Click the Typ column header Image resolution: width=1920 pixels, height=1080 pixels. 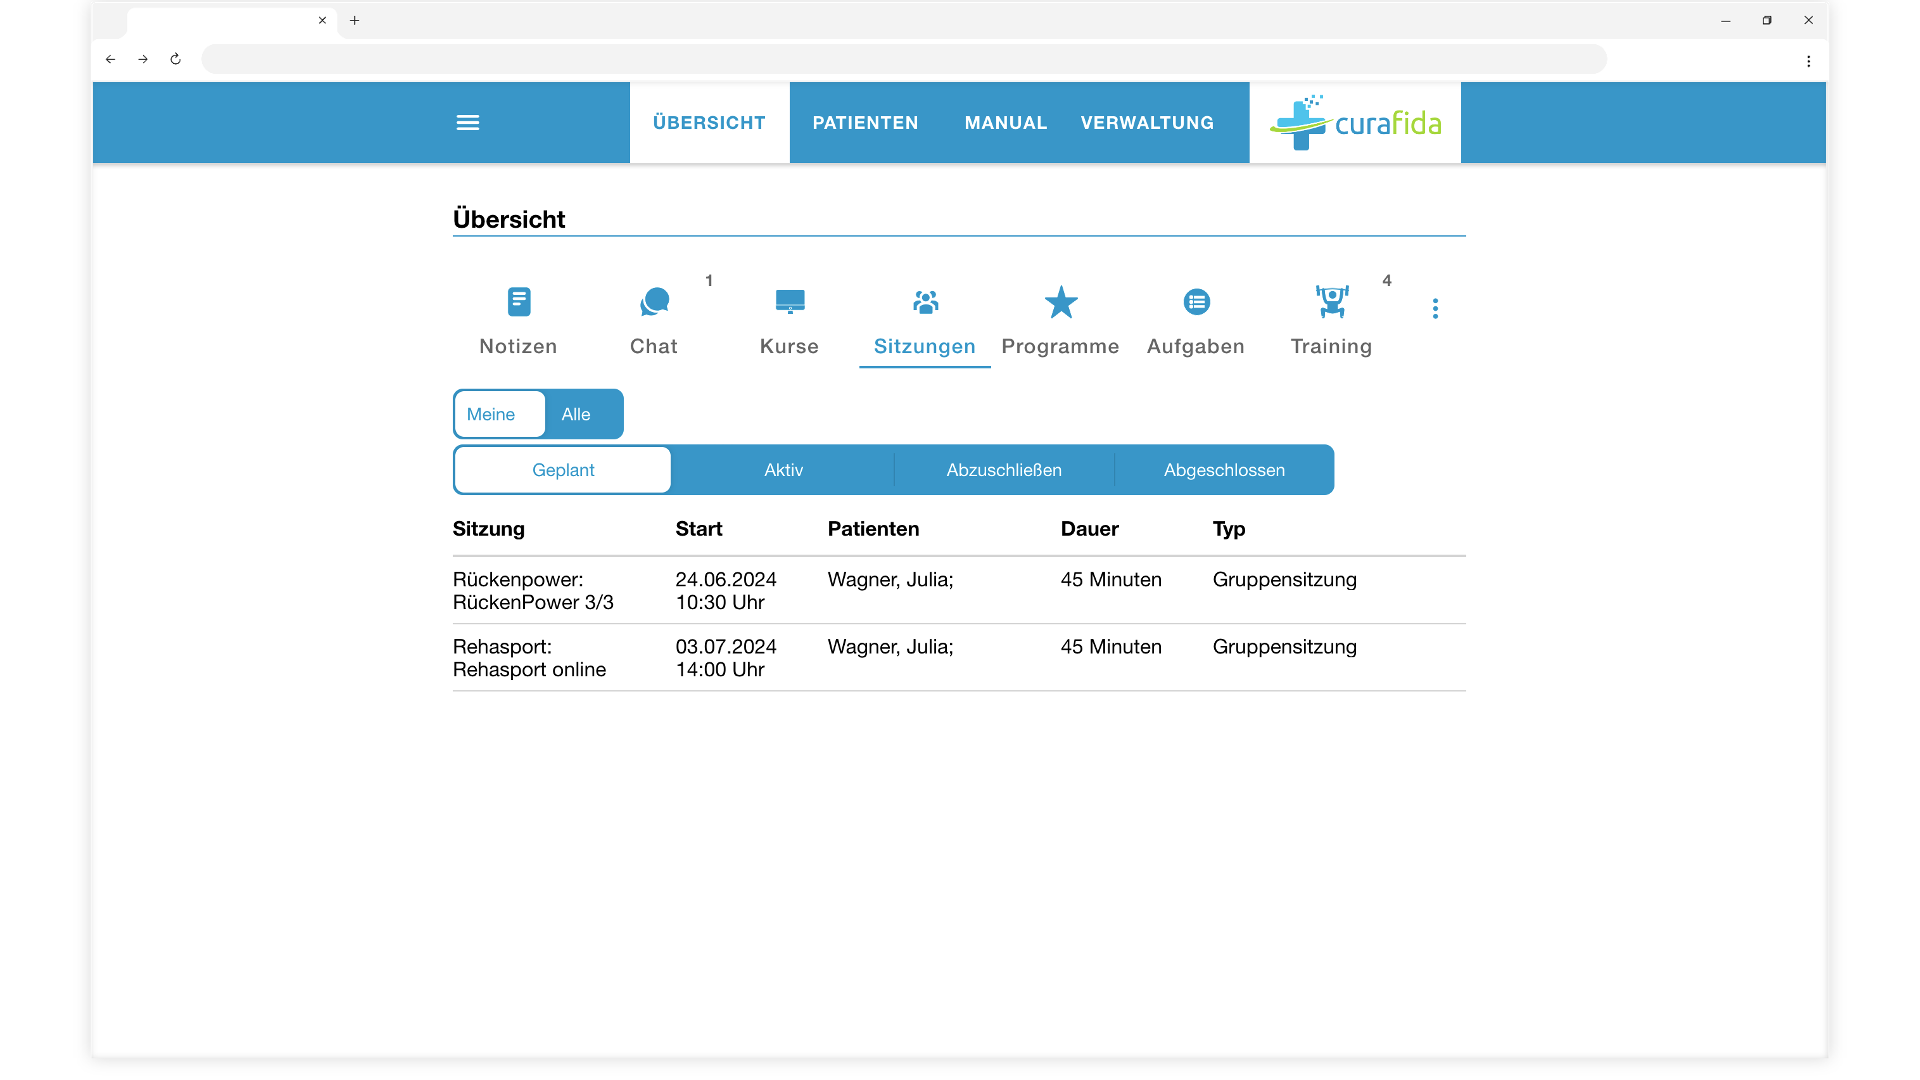click(1228, 529)
